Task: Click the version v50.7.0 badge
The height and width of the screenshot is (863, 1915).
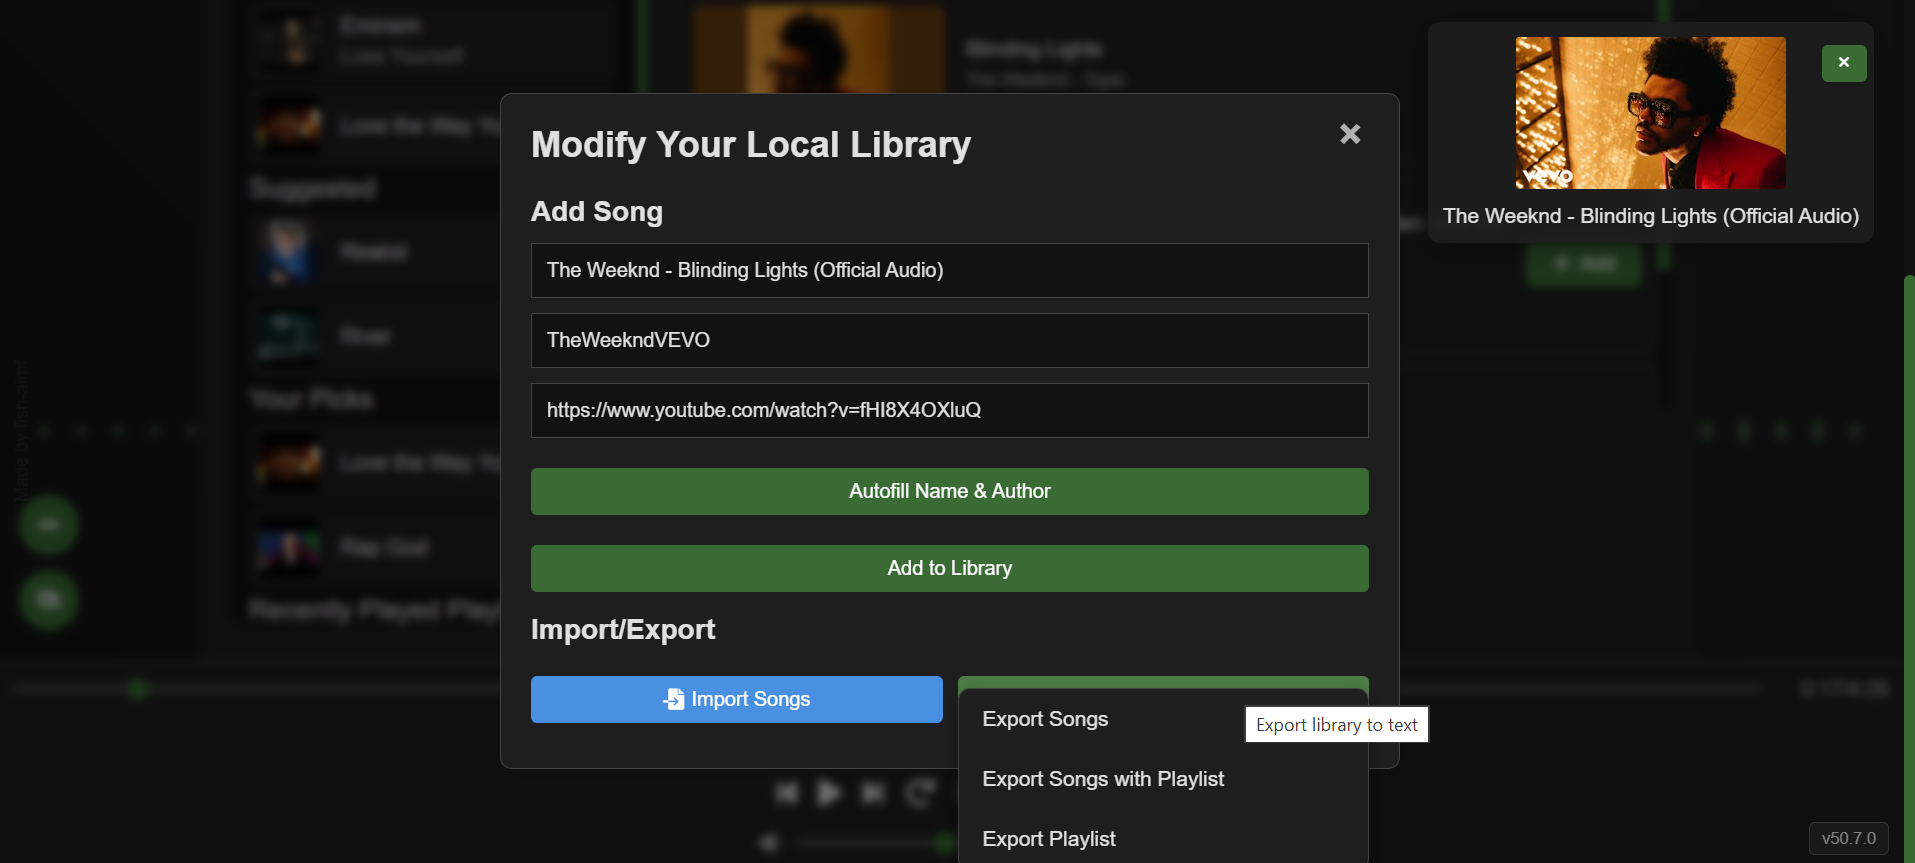Action: 1848,838
